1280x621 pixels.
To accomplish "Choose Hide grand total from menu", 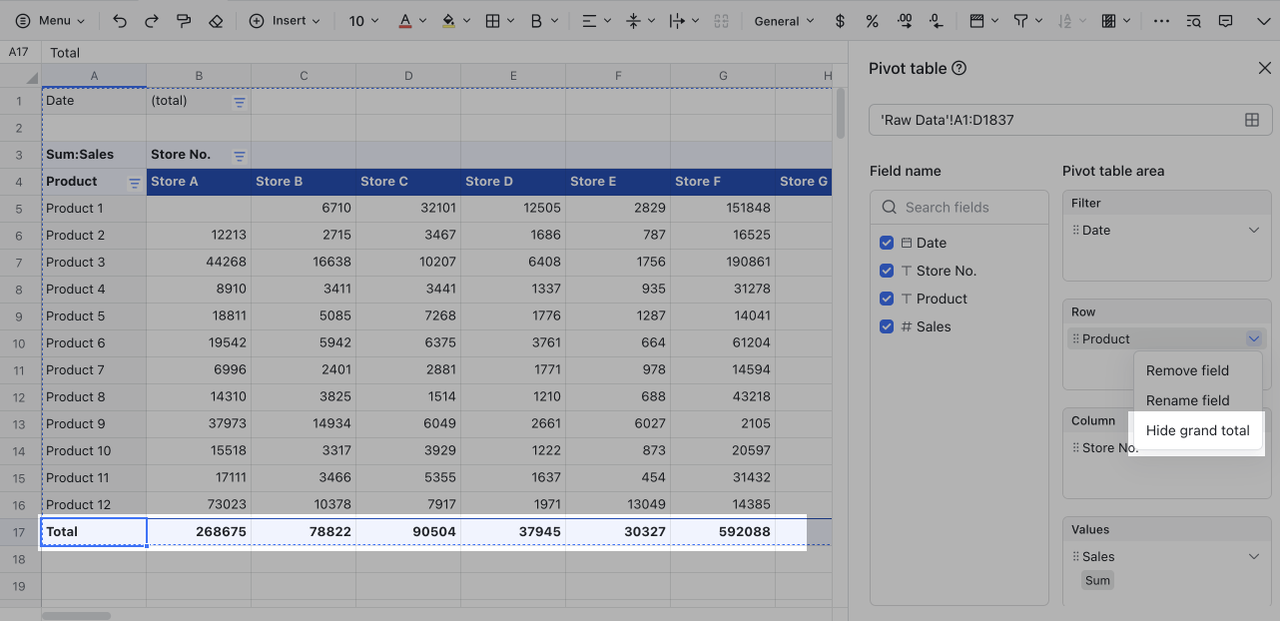I will [1197, 431].
